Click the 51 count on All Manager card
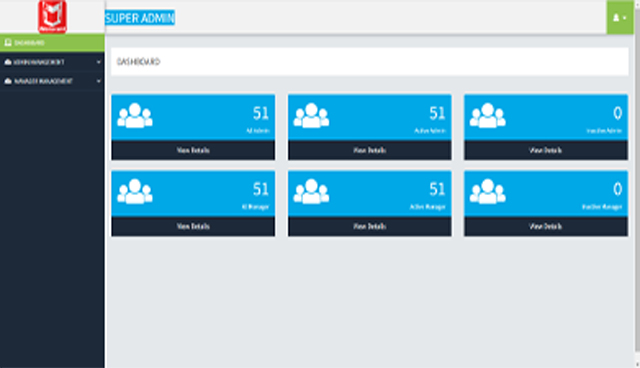640x368 pixels. pos(261,189)
